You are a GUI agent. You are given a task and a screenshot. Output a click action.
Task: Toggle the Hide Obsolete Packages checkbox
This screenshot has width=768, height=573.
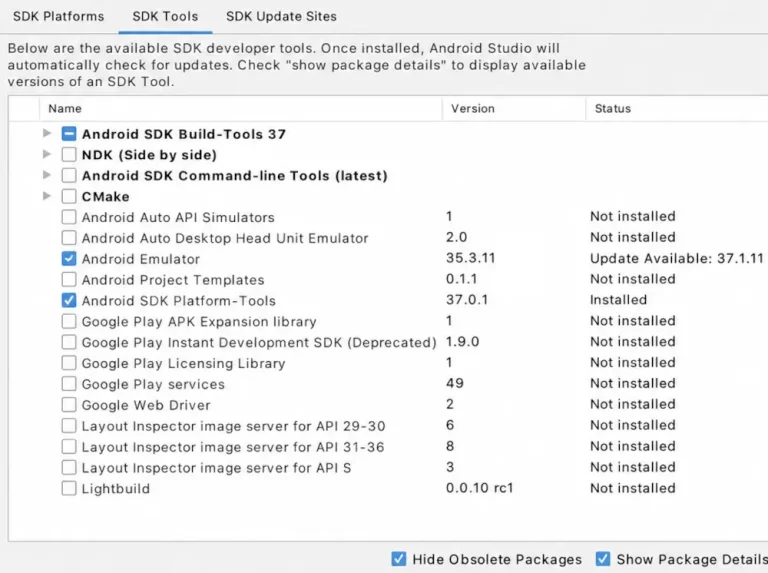[399, 559]
